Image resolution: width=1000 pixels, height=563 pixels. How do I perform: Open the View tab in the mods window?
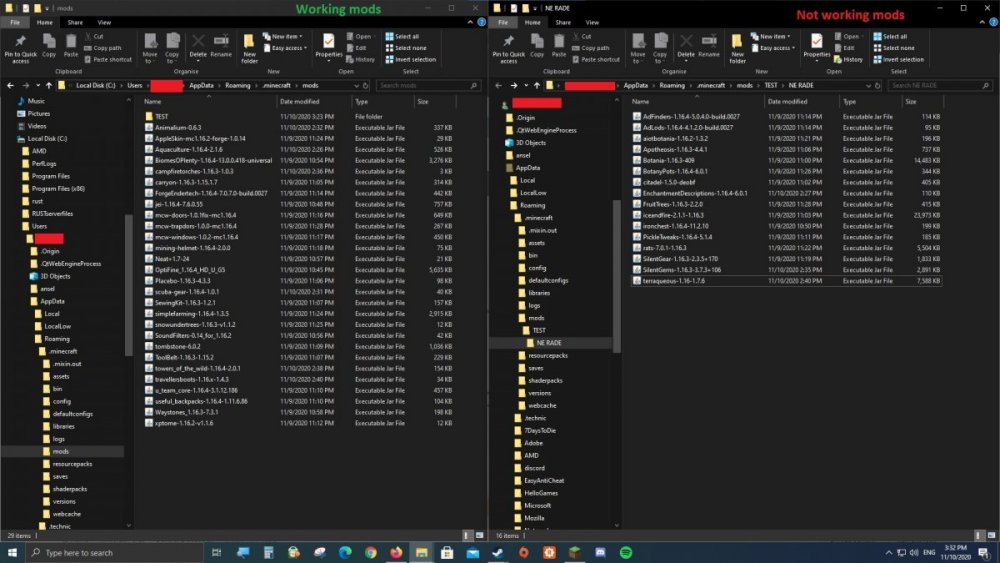105,21
